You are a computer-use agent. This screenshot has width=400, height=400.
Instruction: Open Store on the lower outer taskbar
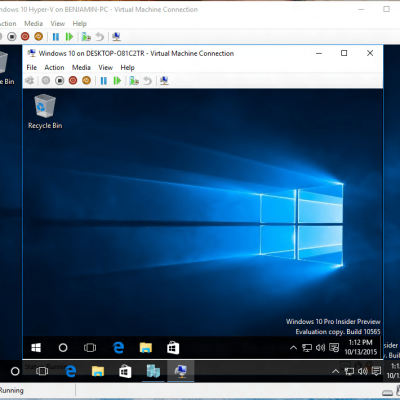(125, 371)
